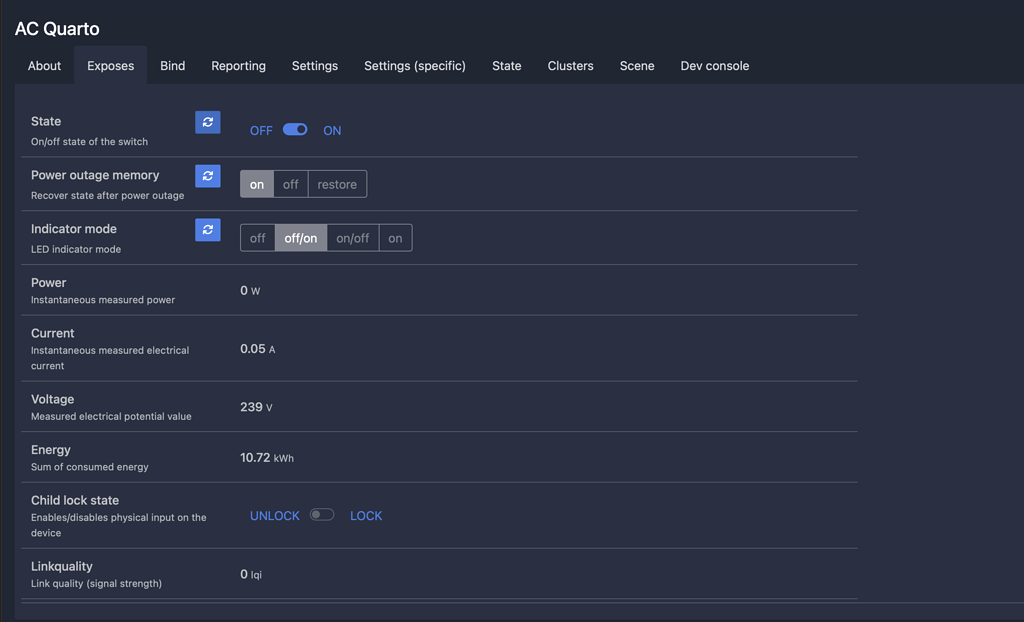Toggle the switch State to OFF
Screen dimensions: 1024x622
(294, 129)
